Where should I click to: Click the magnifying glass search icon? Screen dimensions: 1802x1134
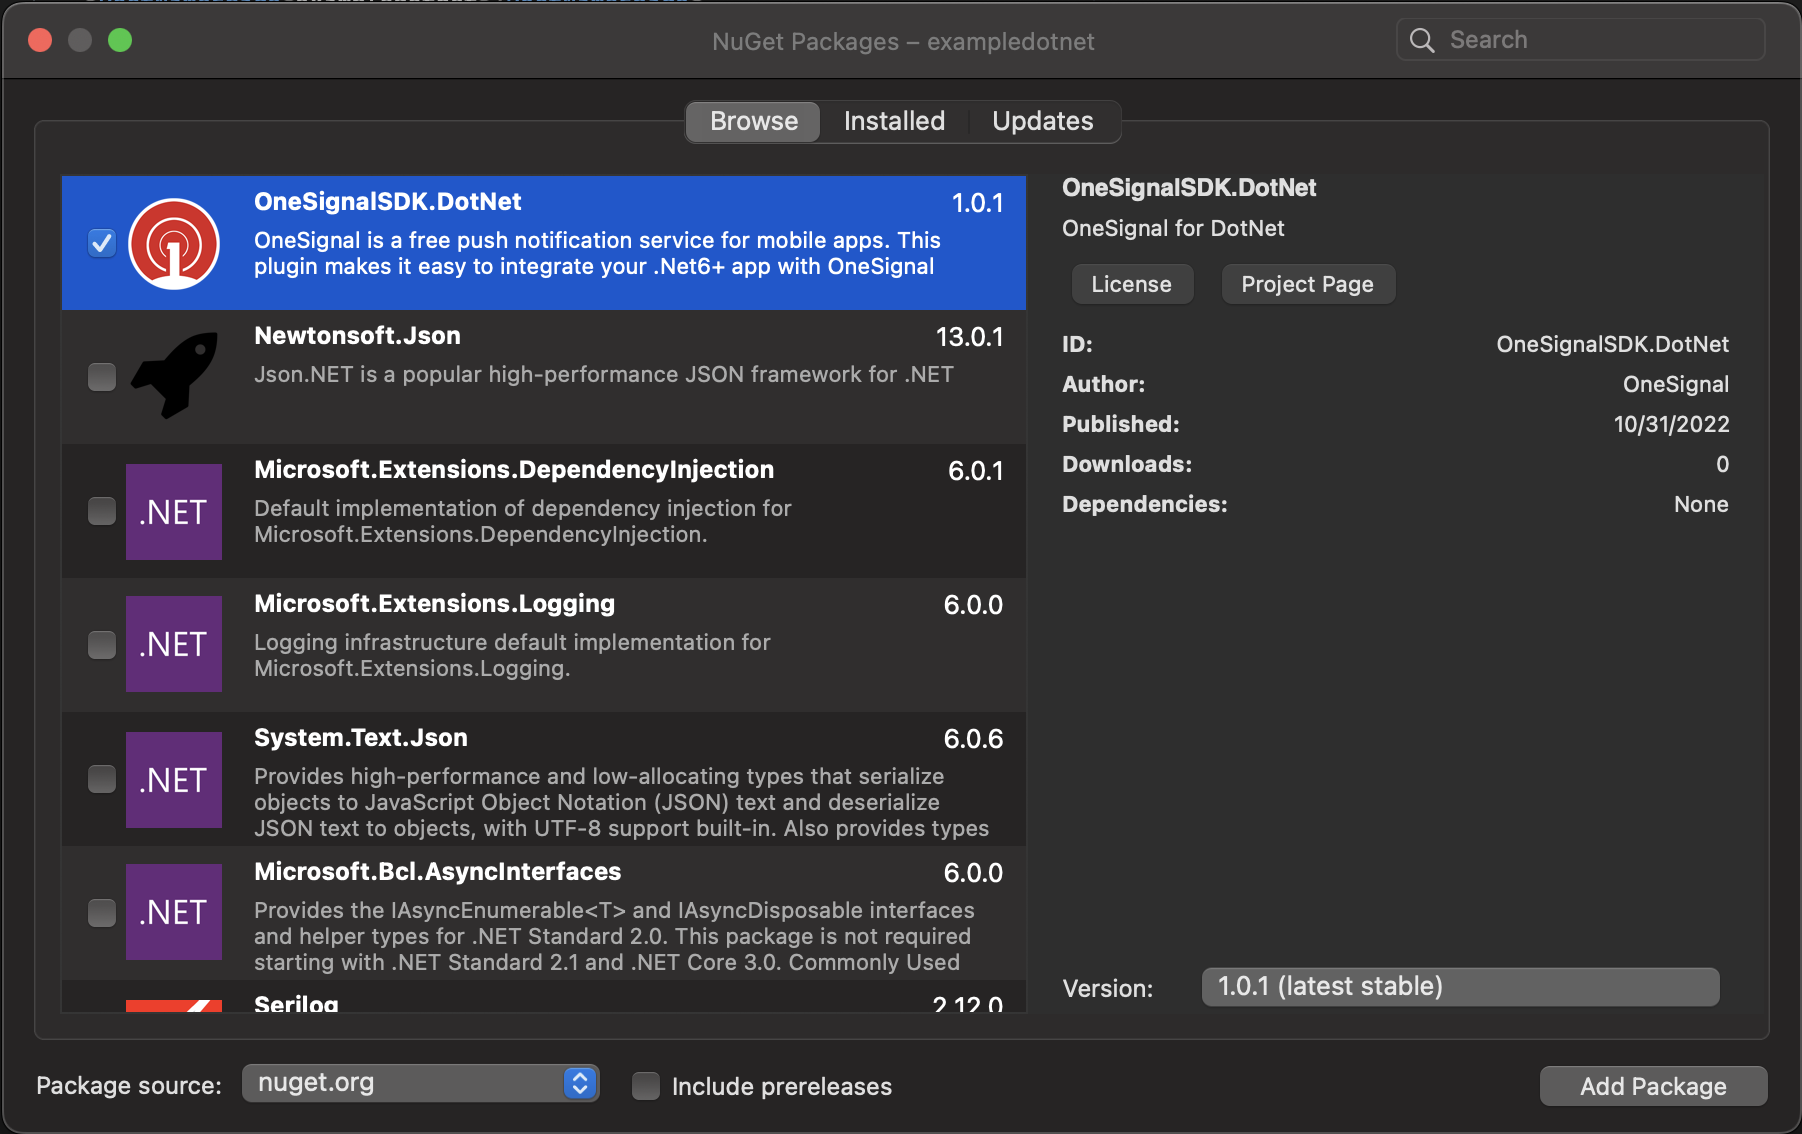1422,40
